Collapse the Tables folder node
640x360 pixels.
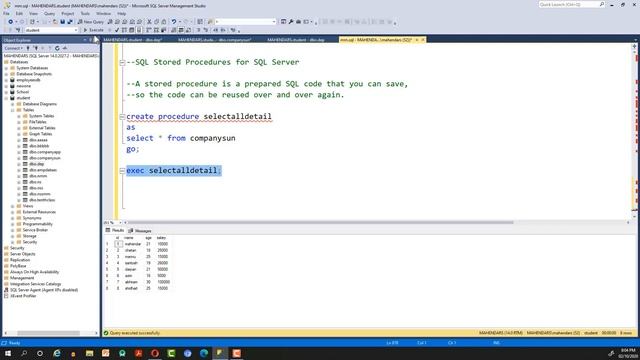(x=13, y=110)
